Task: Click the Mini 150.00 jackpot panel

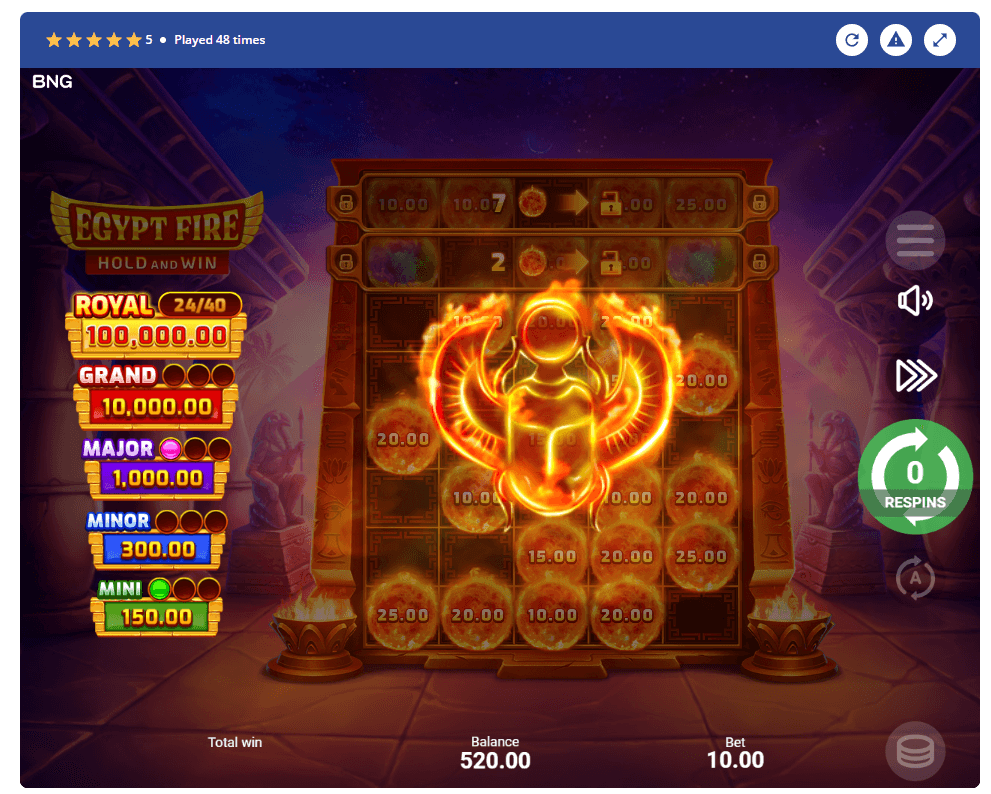Action: 156,607
